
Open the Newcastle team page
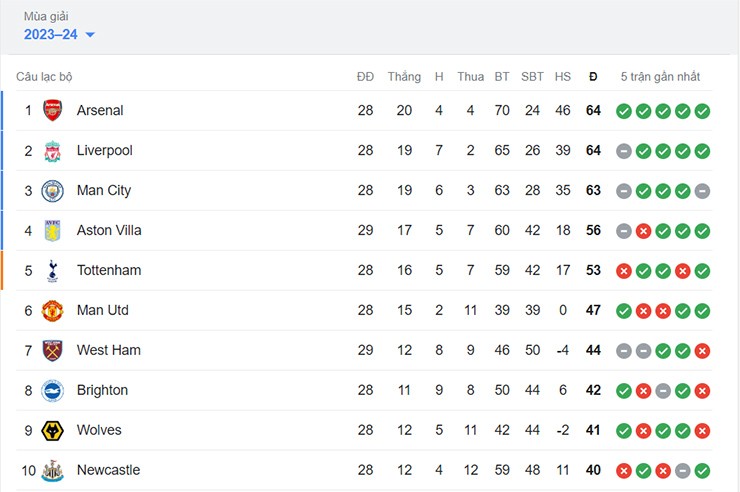(x=108, y=470)
